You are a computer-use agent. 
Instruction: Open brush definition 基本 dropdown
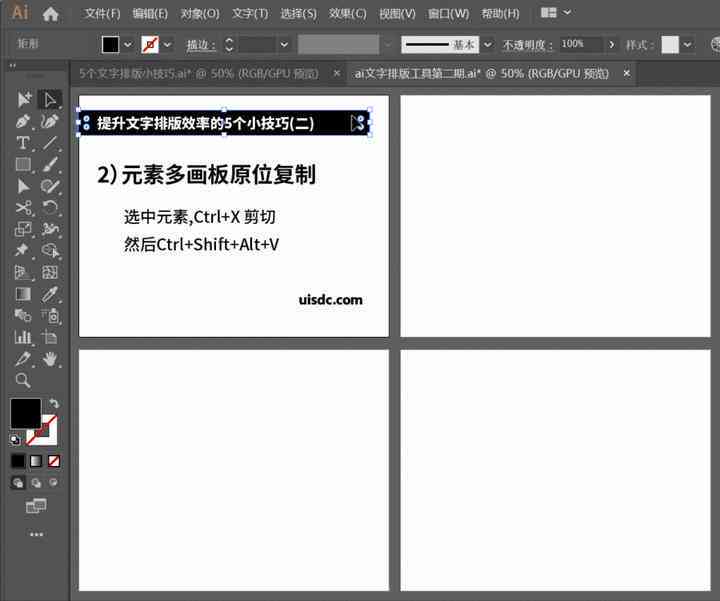(x=488, y=45)
